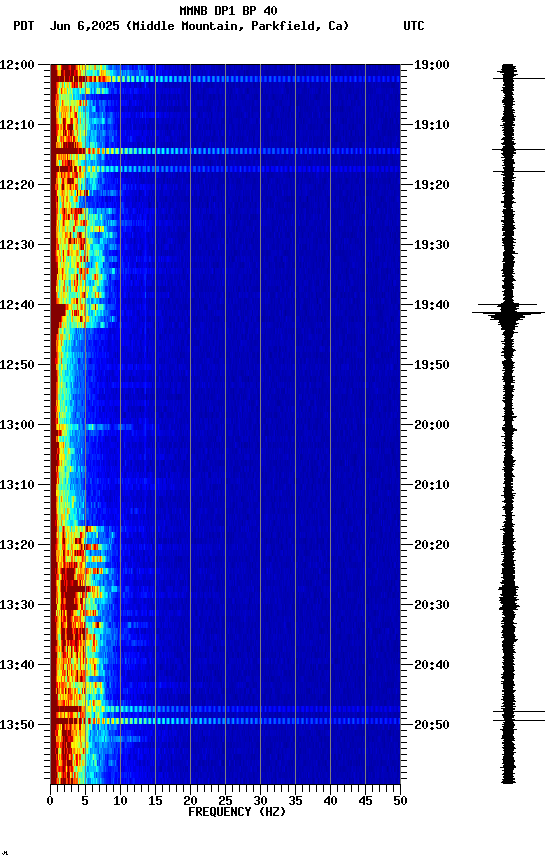
Task: Click the 45 Hz frequency axis label
Action: (x=365, y=801)
